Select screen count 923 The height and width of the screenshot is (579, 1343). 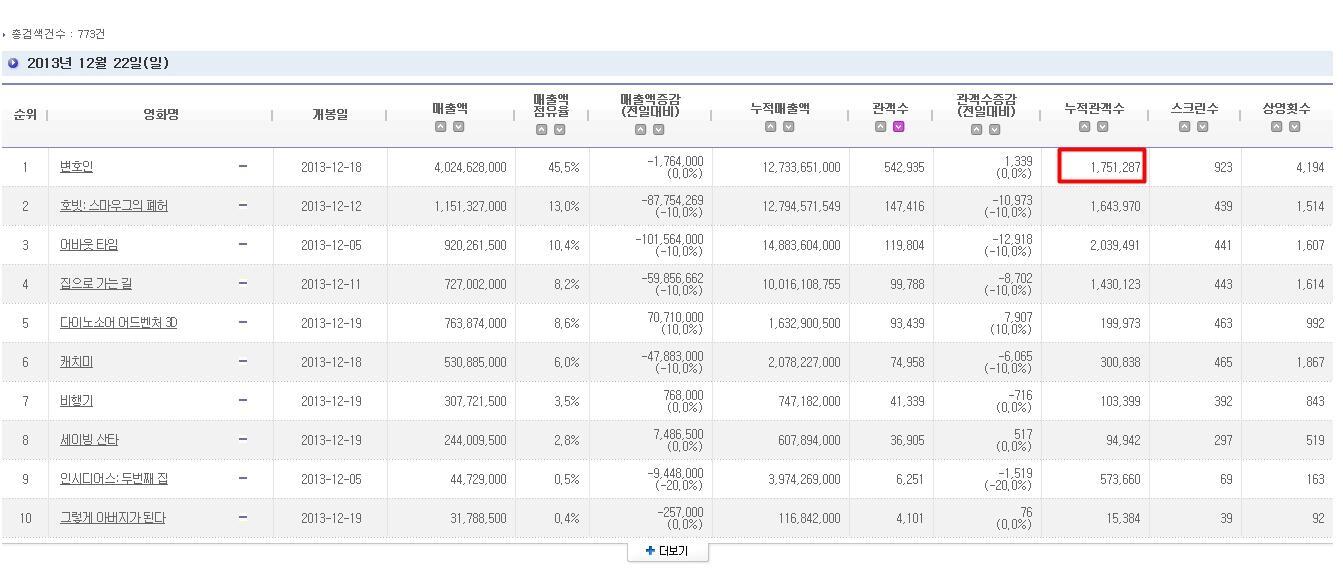1223,168
